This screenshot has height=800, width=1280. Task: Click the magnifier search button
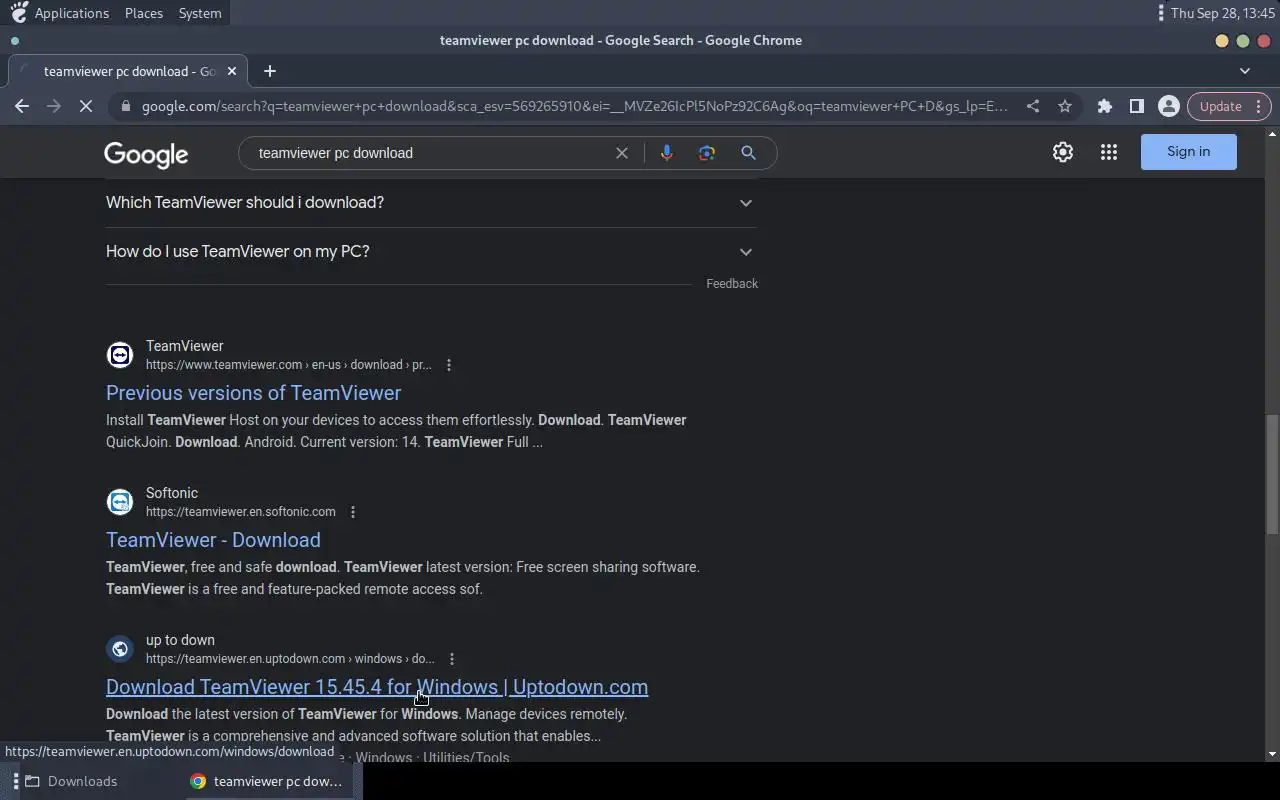pos(748,153)
